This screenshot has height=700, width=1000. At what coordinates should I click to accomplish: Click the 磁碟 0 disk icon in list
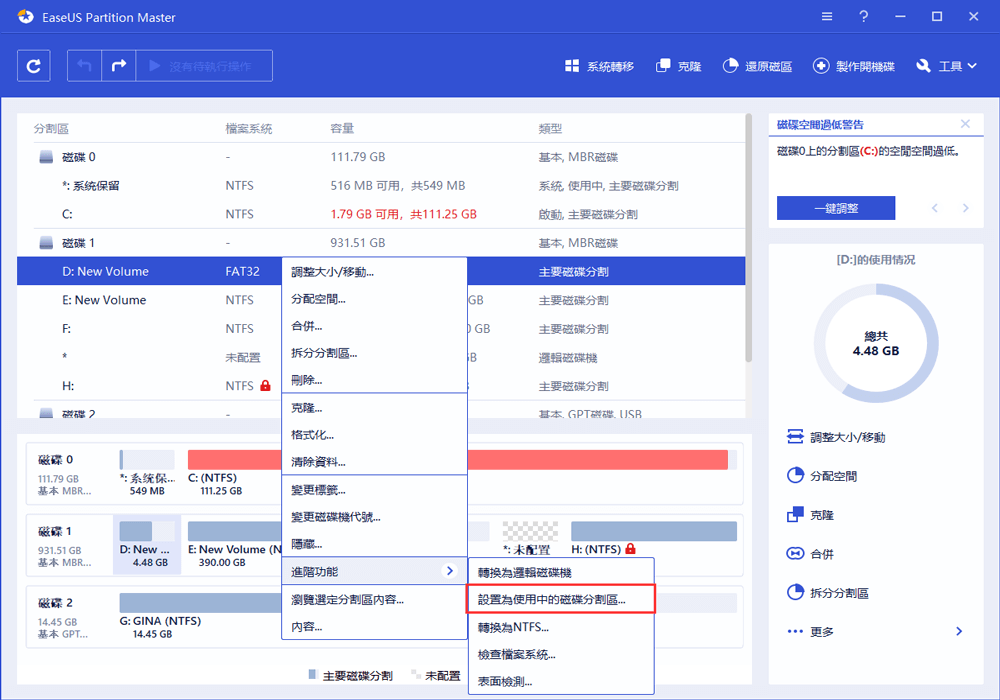(x=46, y=157)
